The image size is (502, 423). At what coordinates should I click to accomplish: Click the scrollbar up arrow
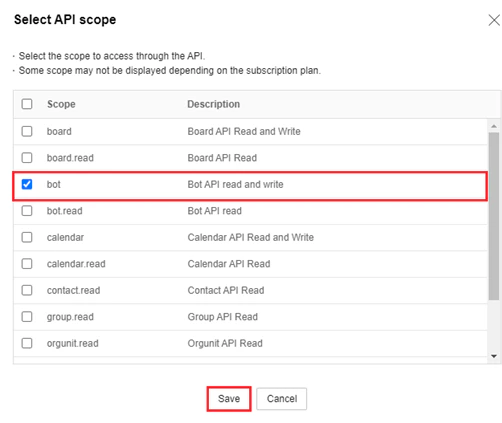point(494,126)
